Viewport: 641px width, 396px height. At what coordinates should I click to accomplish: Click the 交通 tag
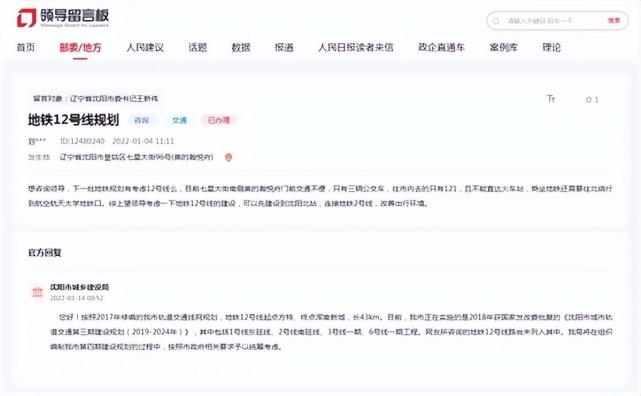tap(179, 120)
